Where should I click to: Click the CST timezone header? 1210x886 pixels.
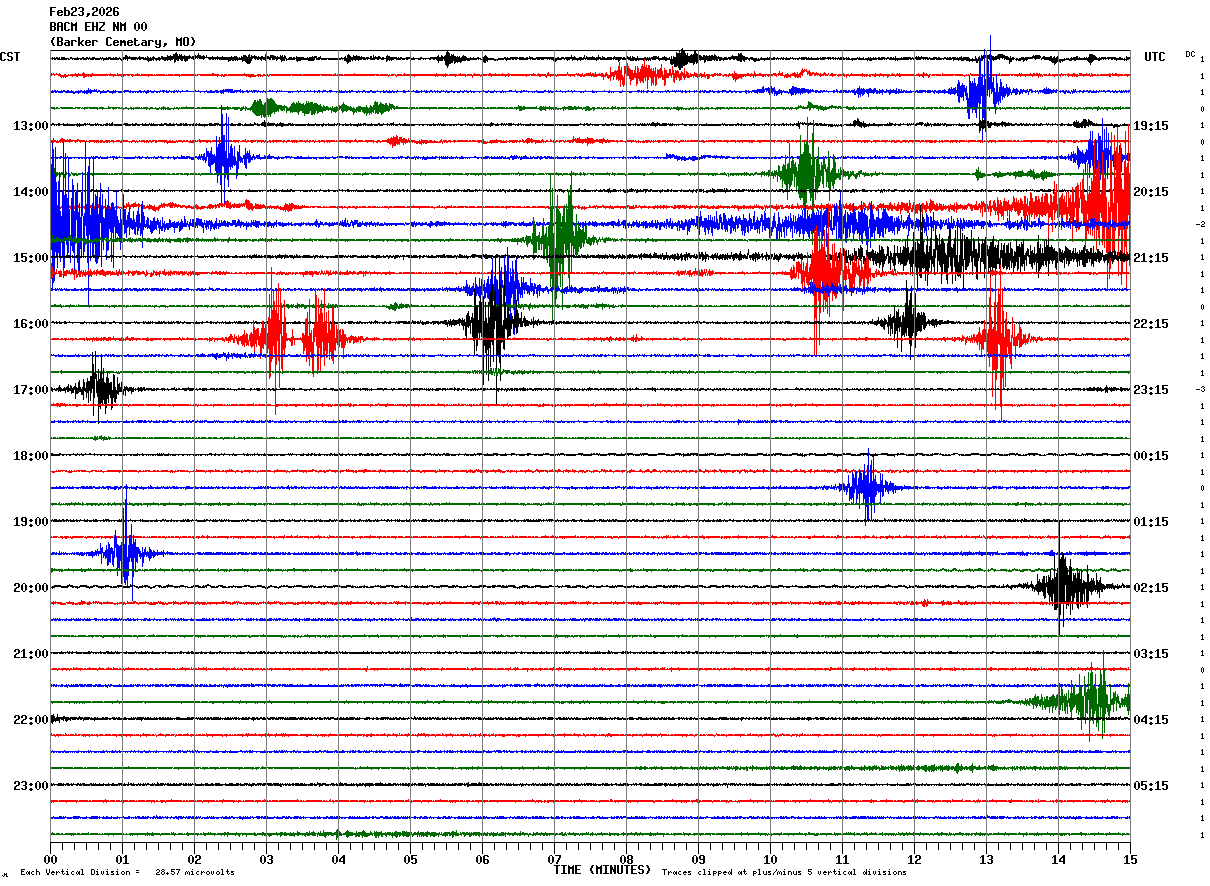point(10,57)
